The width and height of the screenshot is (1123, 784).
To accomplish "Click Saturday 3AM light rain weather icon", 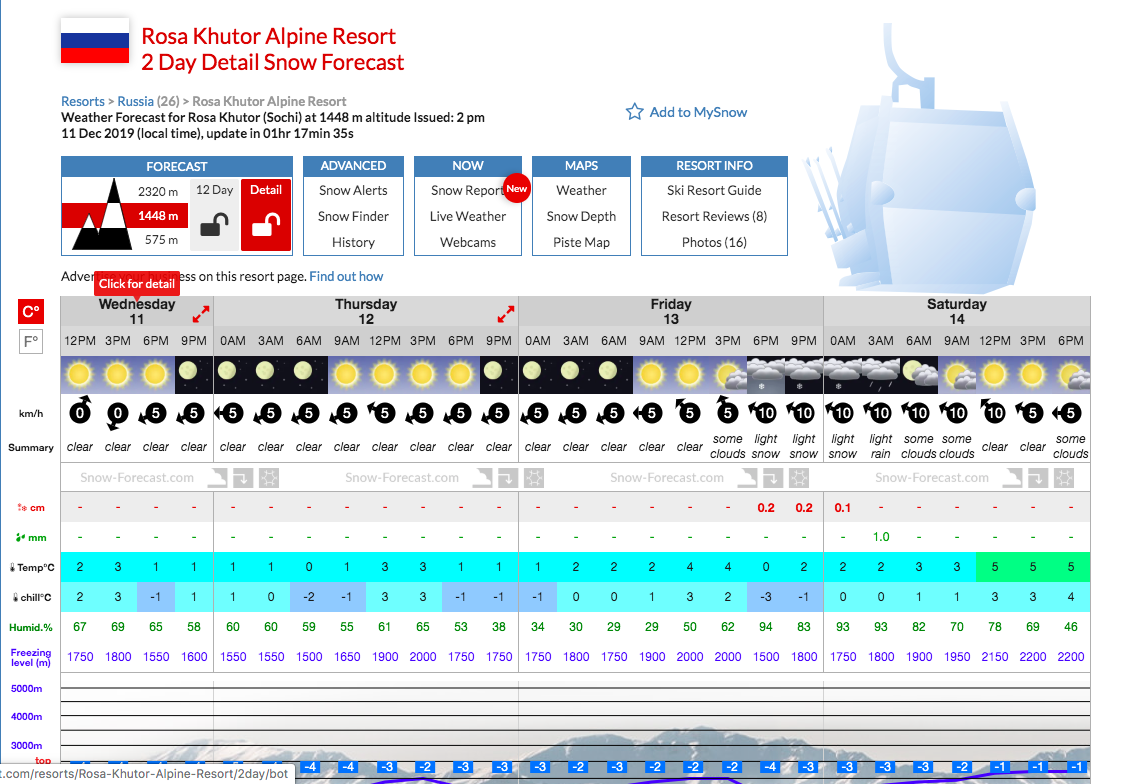I will 881,374.
